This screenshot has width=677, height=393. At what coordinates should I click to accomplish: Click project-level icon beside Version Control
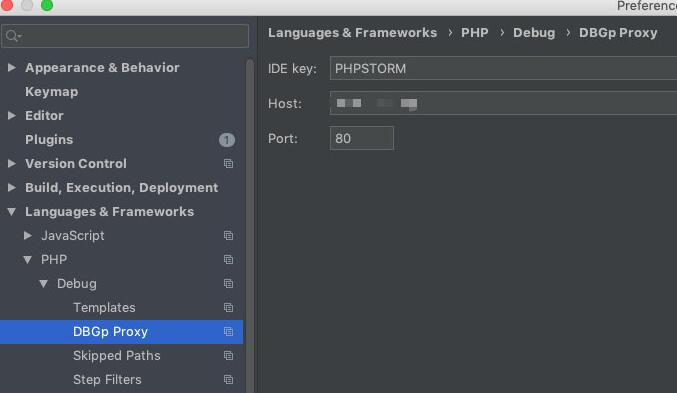228,164
